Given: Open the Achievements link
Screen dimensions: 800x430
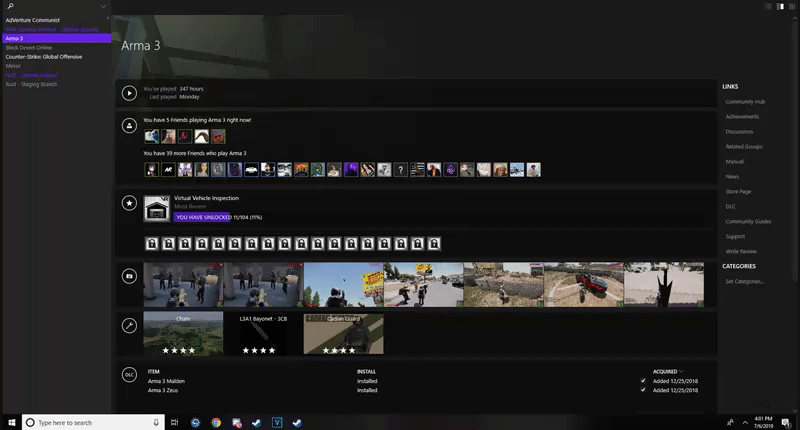Looking at the screenshot, I should coord(742,117).
